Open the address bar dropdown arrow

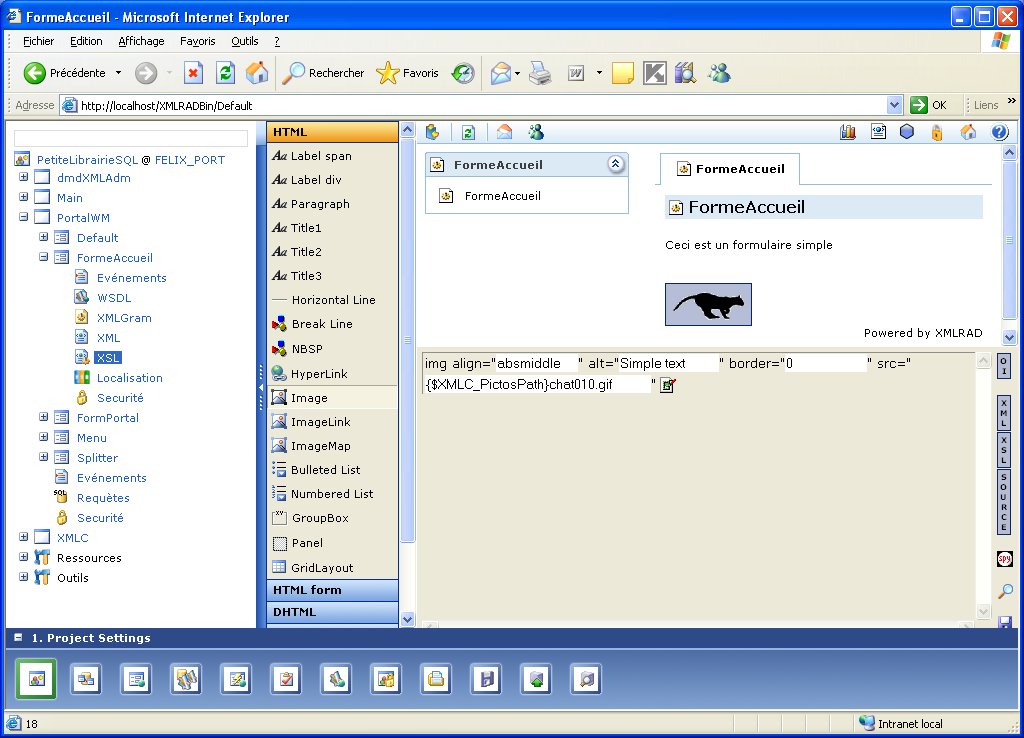894,105
